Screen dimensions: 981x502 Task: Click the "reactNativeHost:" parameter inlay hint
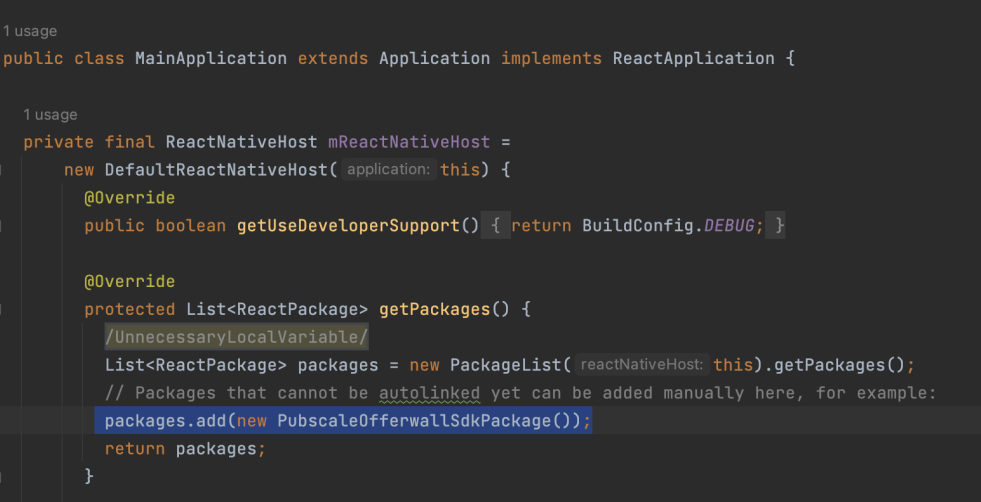[x=643, y=365]
